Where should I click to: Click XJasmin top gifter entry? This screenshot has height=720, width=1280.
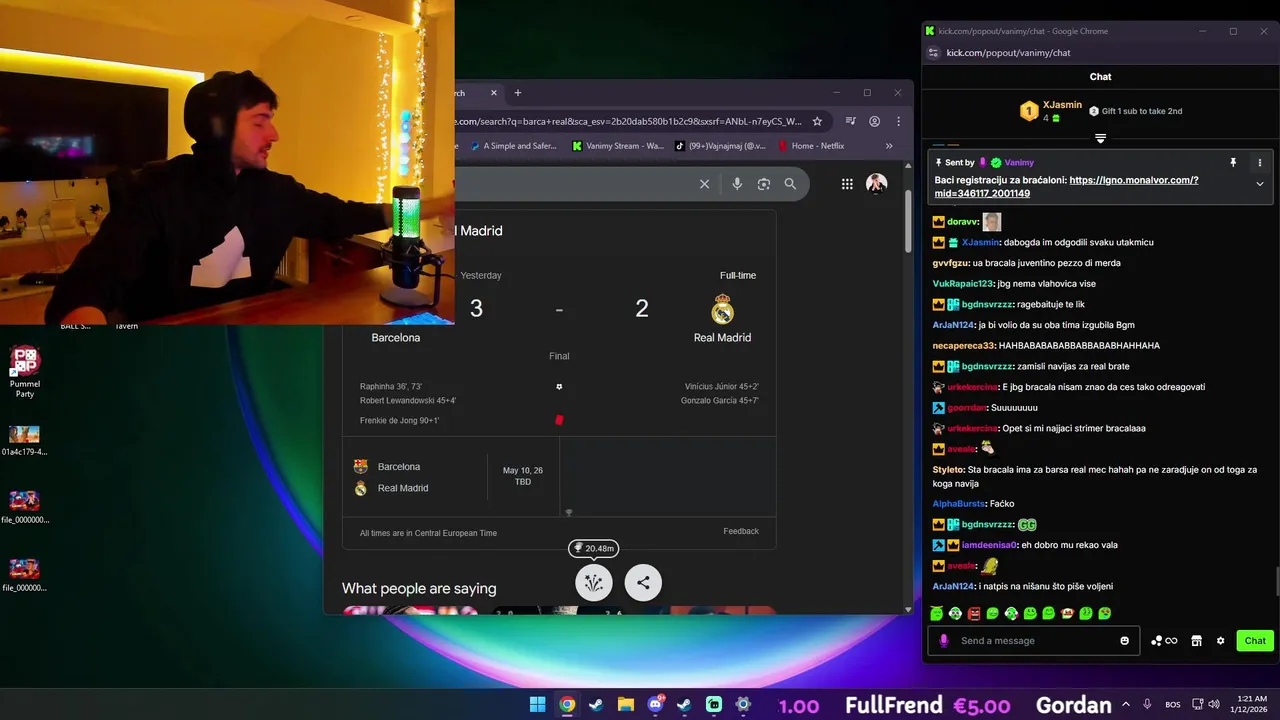click(x=1051, y=111)
